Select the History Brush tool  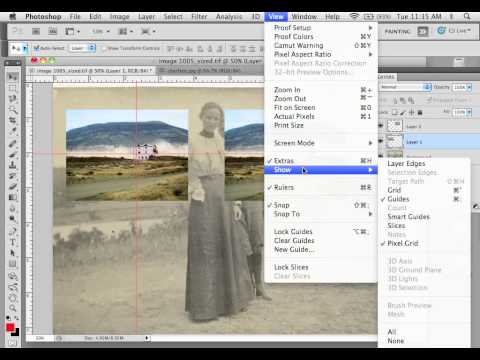point(13,176)
